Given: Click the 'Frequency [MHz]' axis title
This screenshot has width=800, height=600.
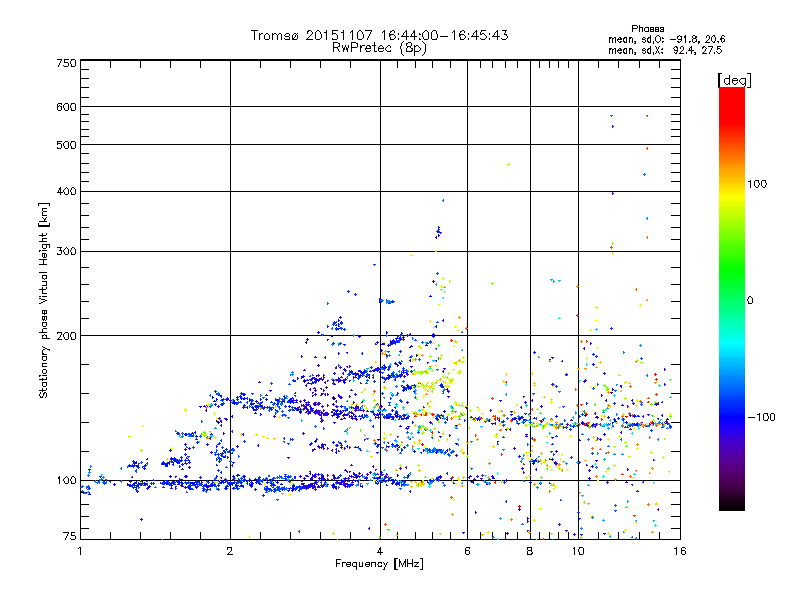Looking at the screenshot, I should (x=379, y=564).
